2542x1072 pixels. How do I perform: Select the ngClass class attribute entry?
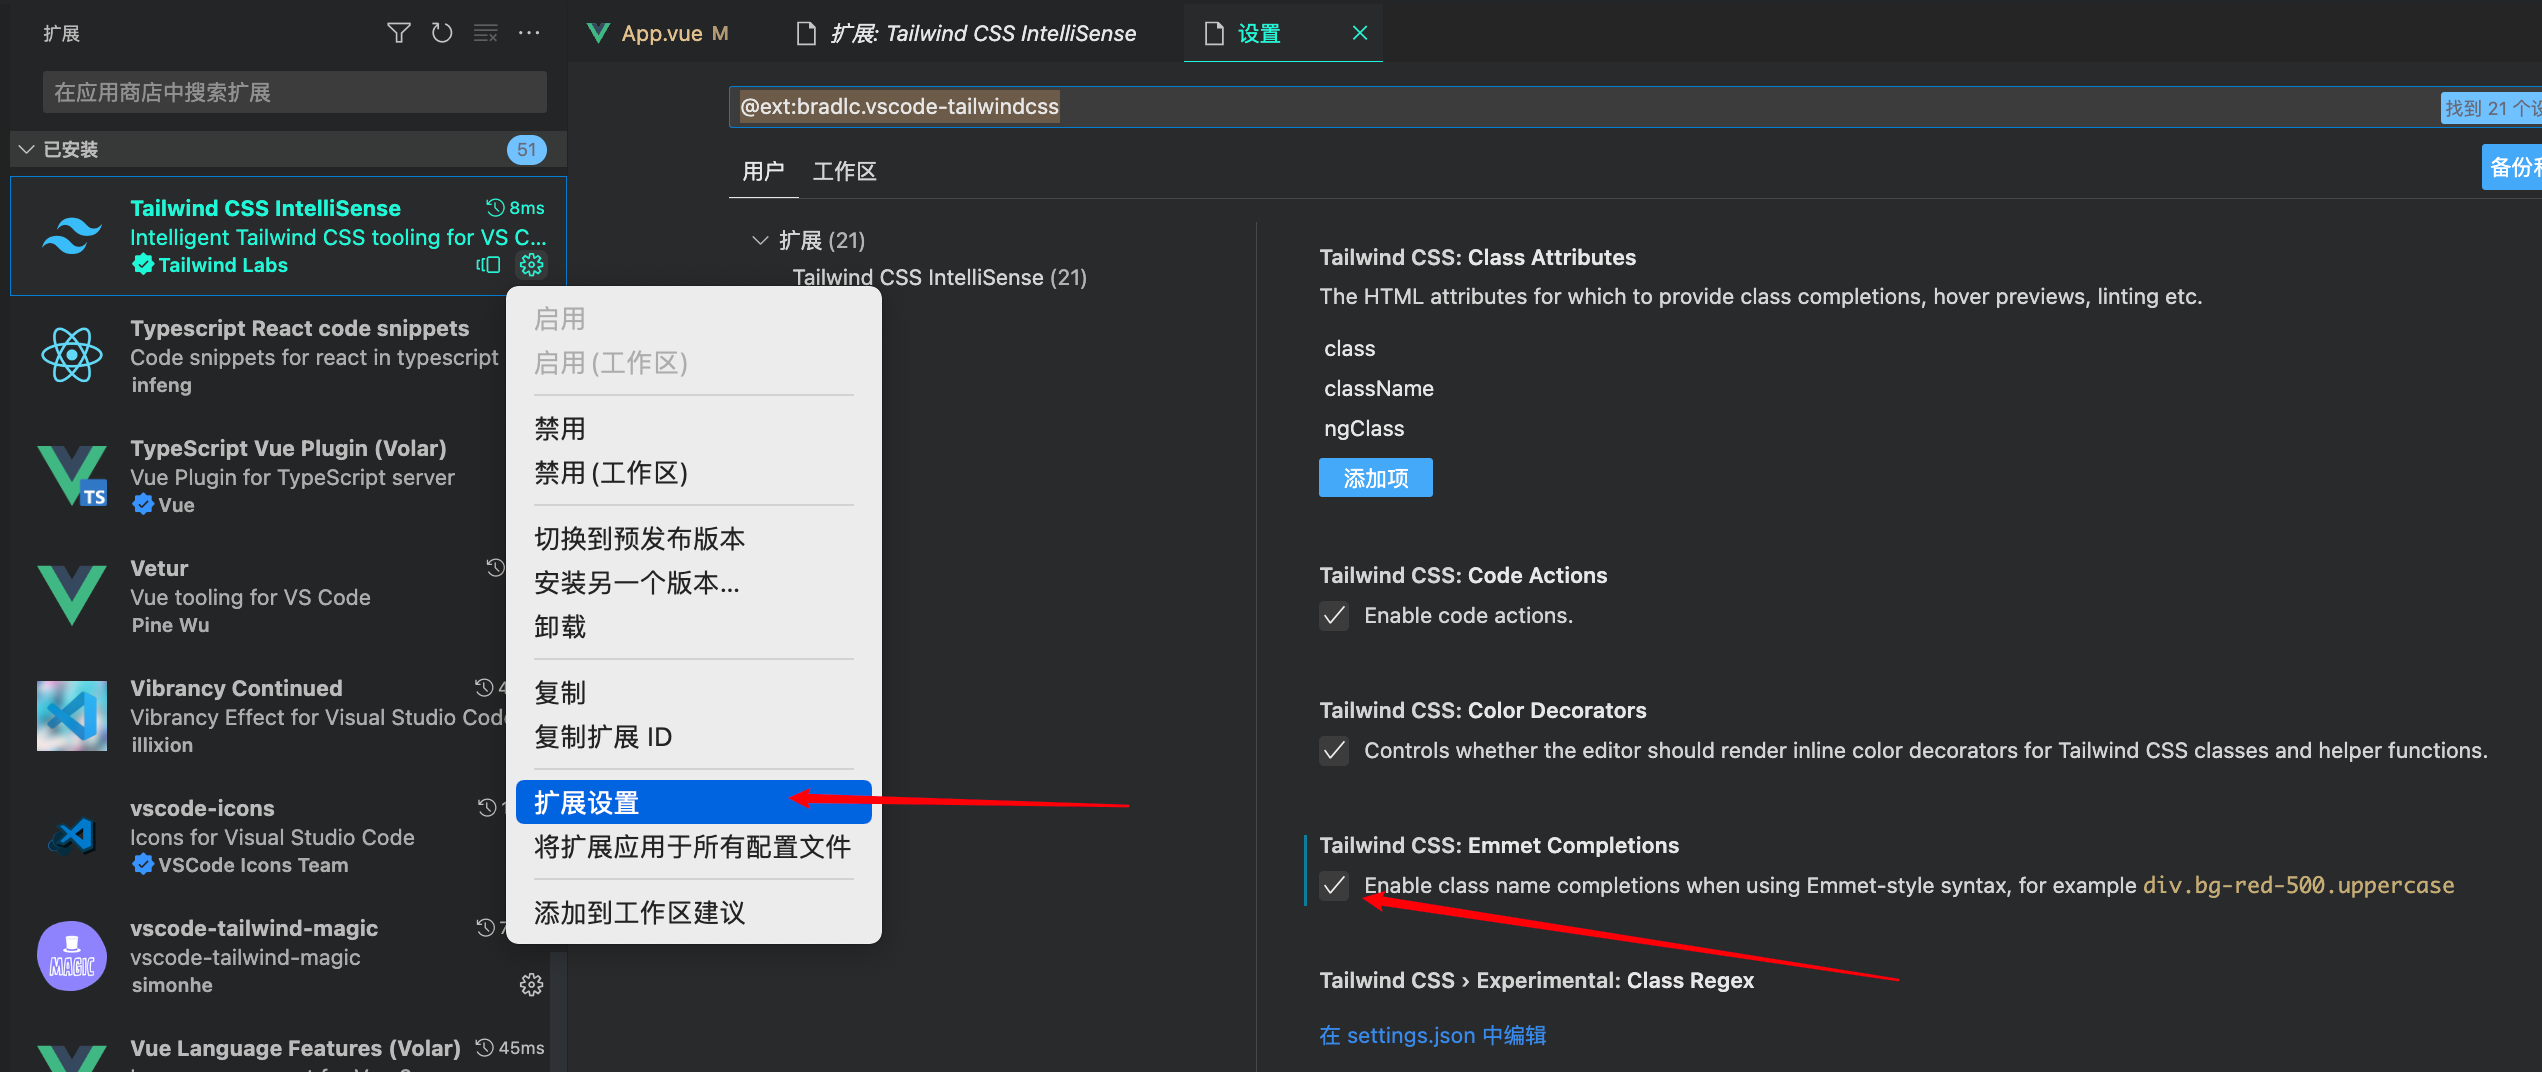coord(1364,428)
